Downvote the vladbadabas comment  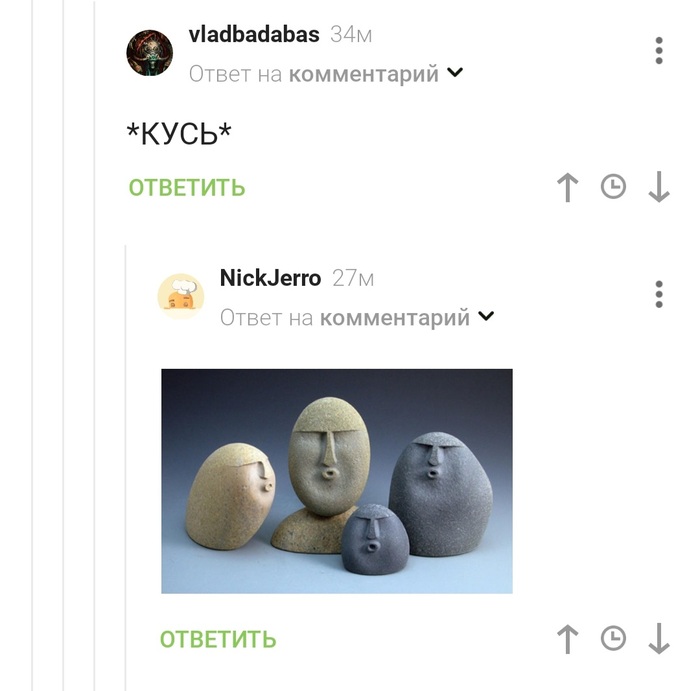(659, 187)
